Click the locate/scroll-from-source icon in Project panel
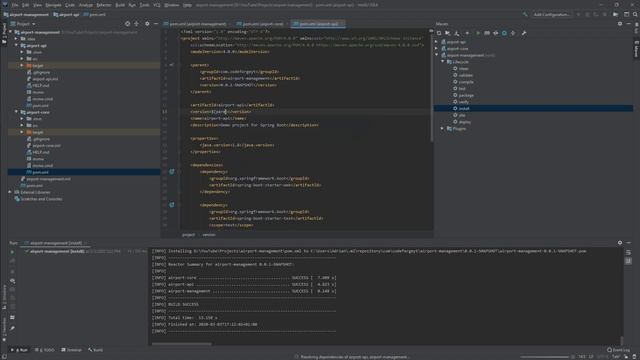This screenshot has width=640, height=360. [127, 24]
